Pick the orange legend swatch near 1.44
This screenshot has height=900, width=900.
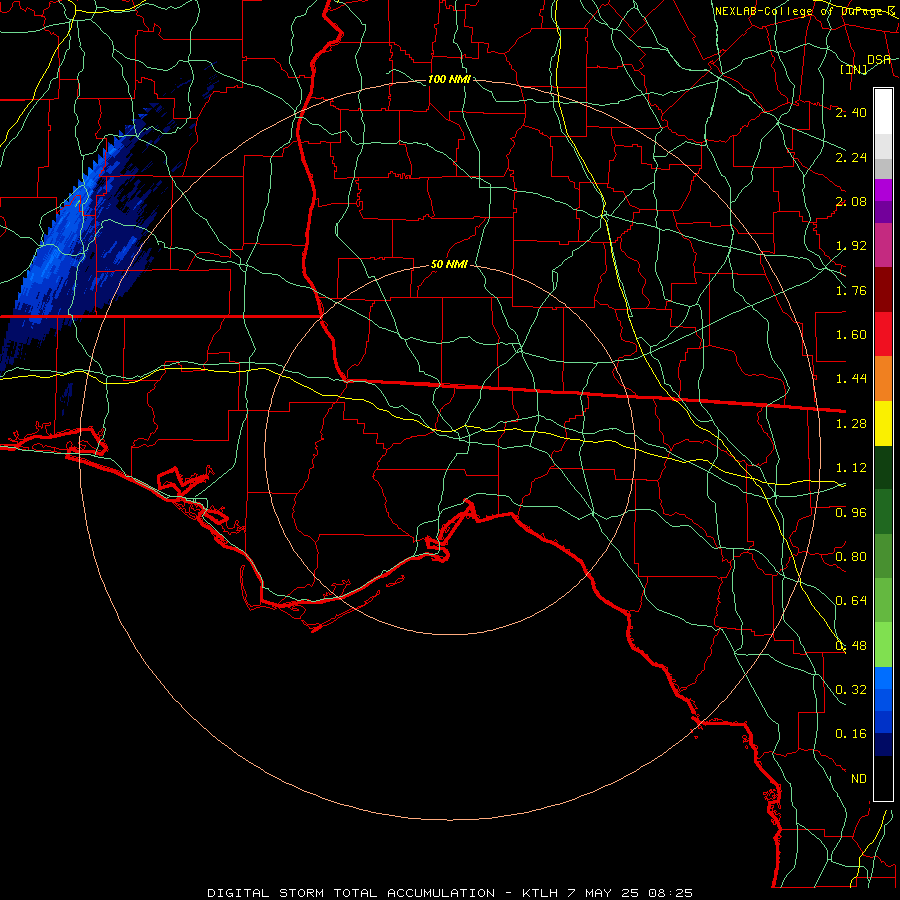pos(883,379)
